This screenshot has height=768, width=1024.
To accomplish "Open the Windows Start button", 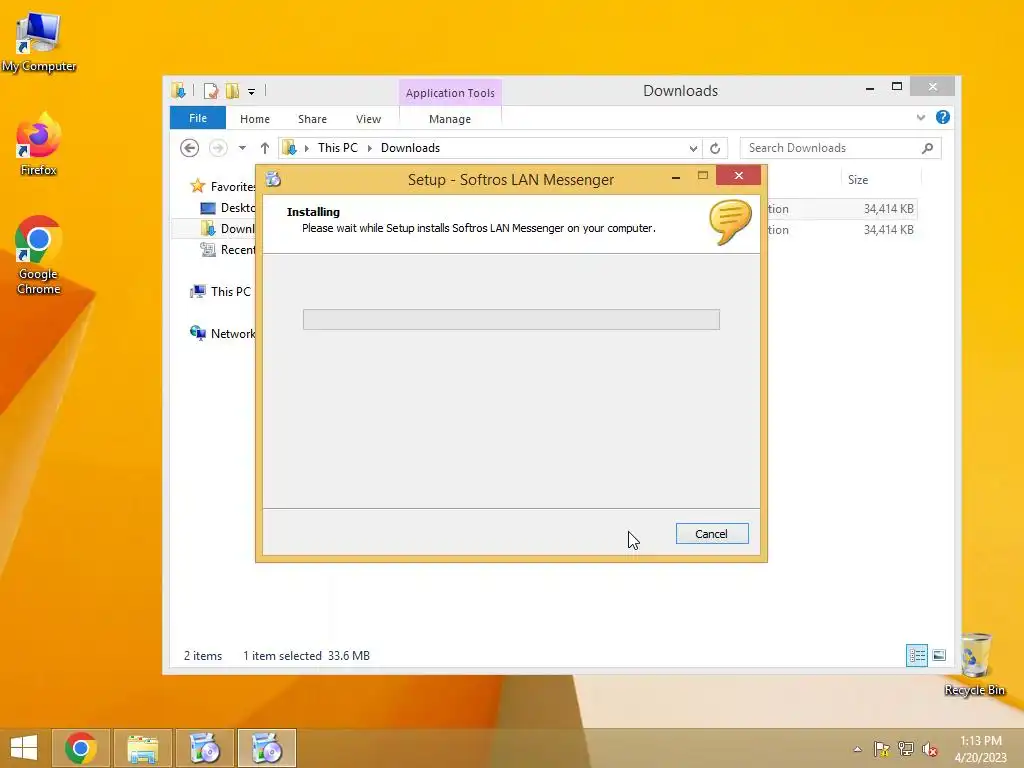I will coord(24,748).
